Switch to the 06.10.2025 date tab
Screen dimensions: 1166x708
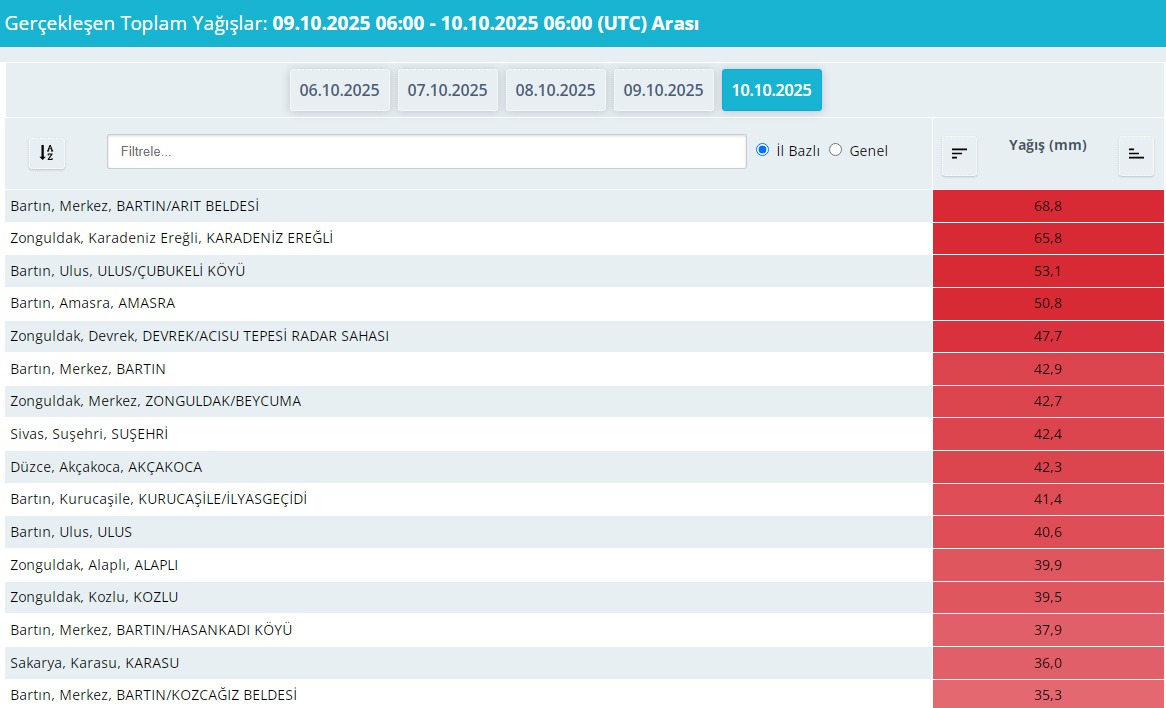[x=339, y=90]
